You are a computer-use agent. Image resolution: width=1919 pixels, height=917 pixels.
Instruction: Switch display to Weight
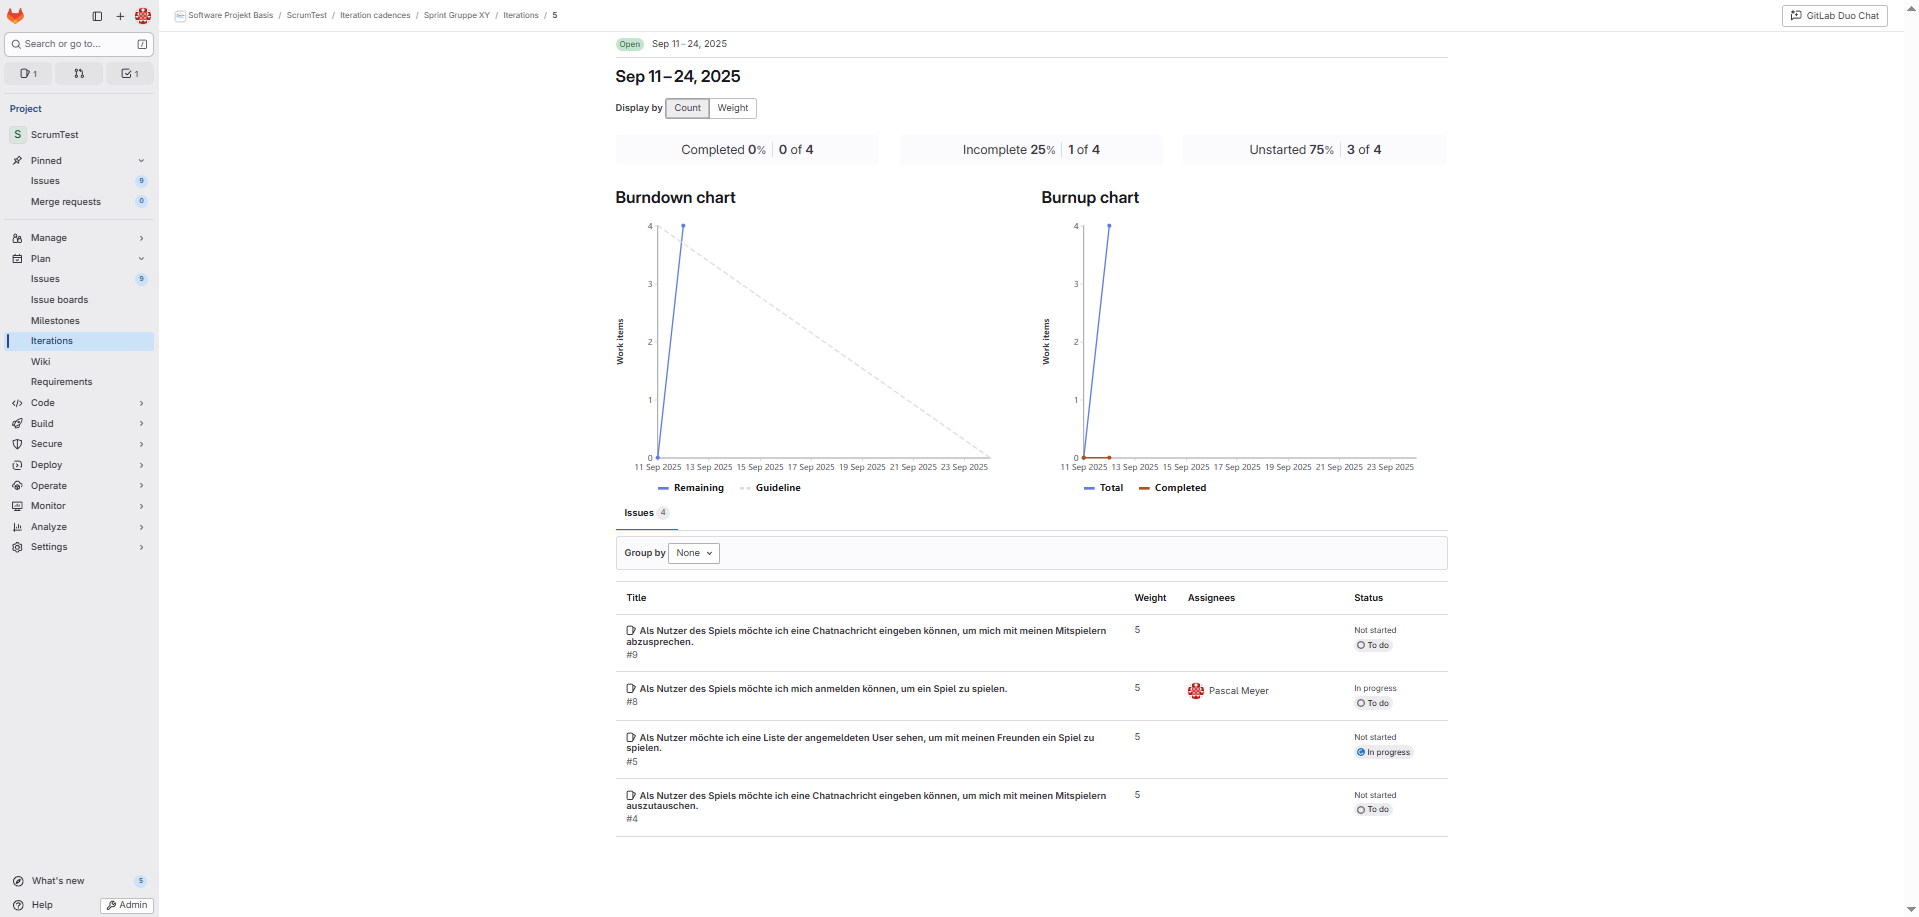pyautogui.click(x=732, y=108)
